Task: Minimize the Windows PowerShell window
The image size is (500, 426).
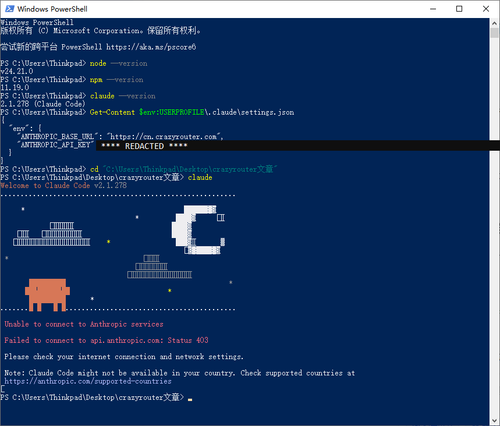Action: (x=433, y=9)
